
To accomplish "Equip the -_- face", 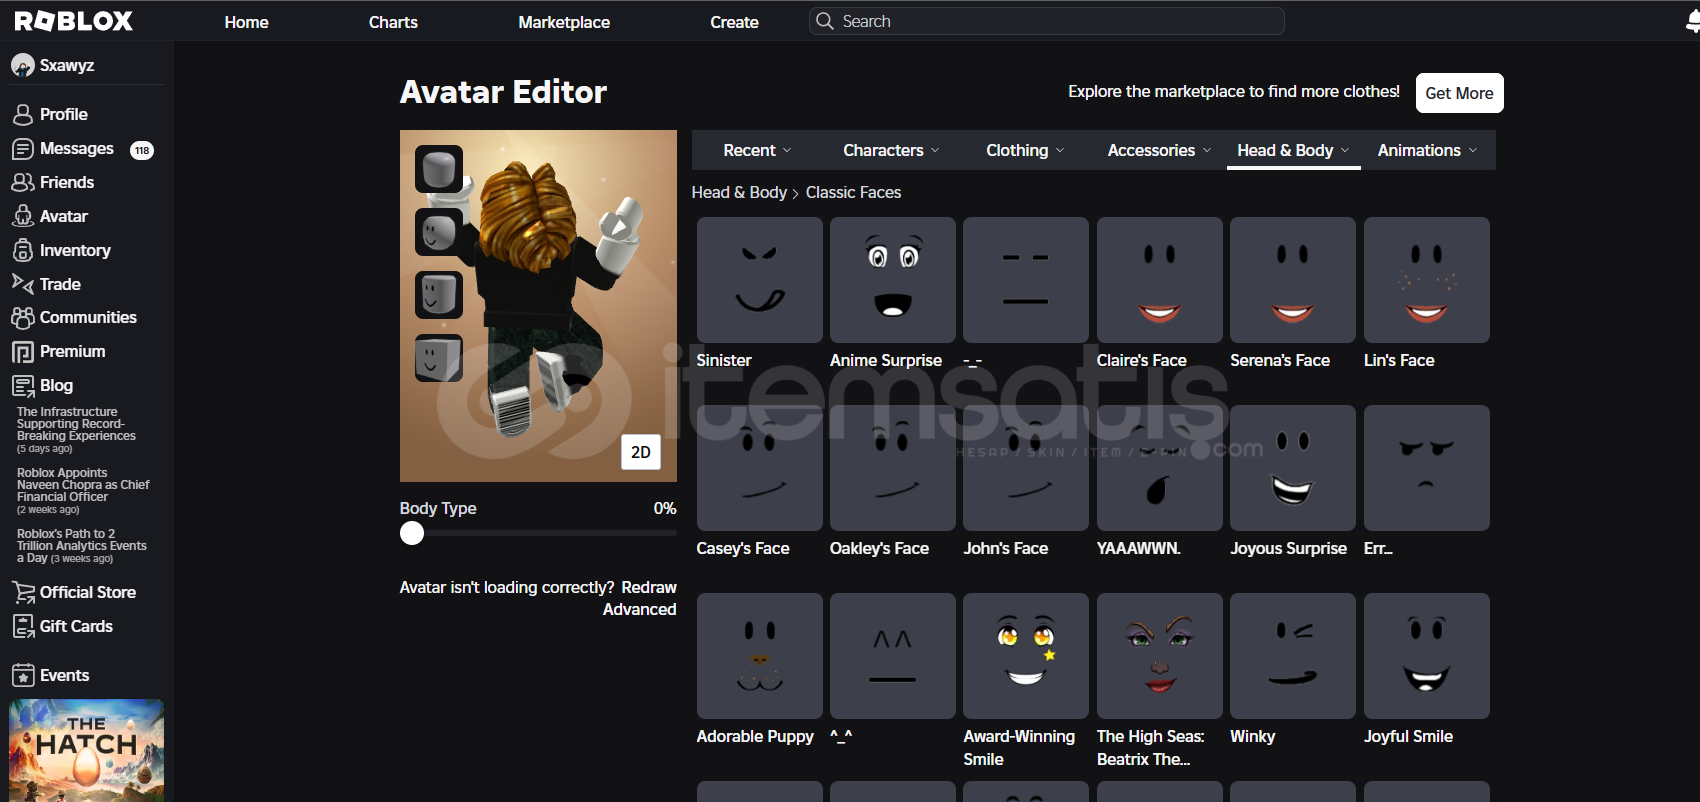I will pyautogui.click(x=1026, y=280).
